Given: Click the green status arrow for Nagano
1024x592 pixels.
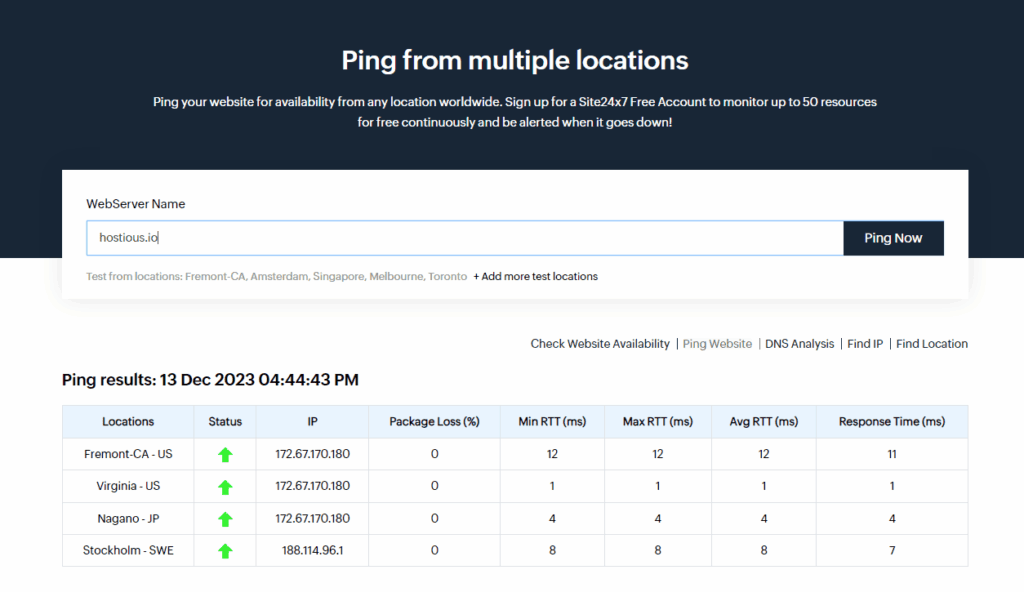Looking at the screenshot, I should [x=225, y=519].
